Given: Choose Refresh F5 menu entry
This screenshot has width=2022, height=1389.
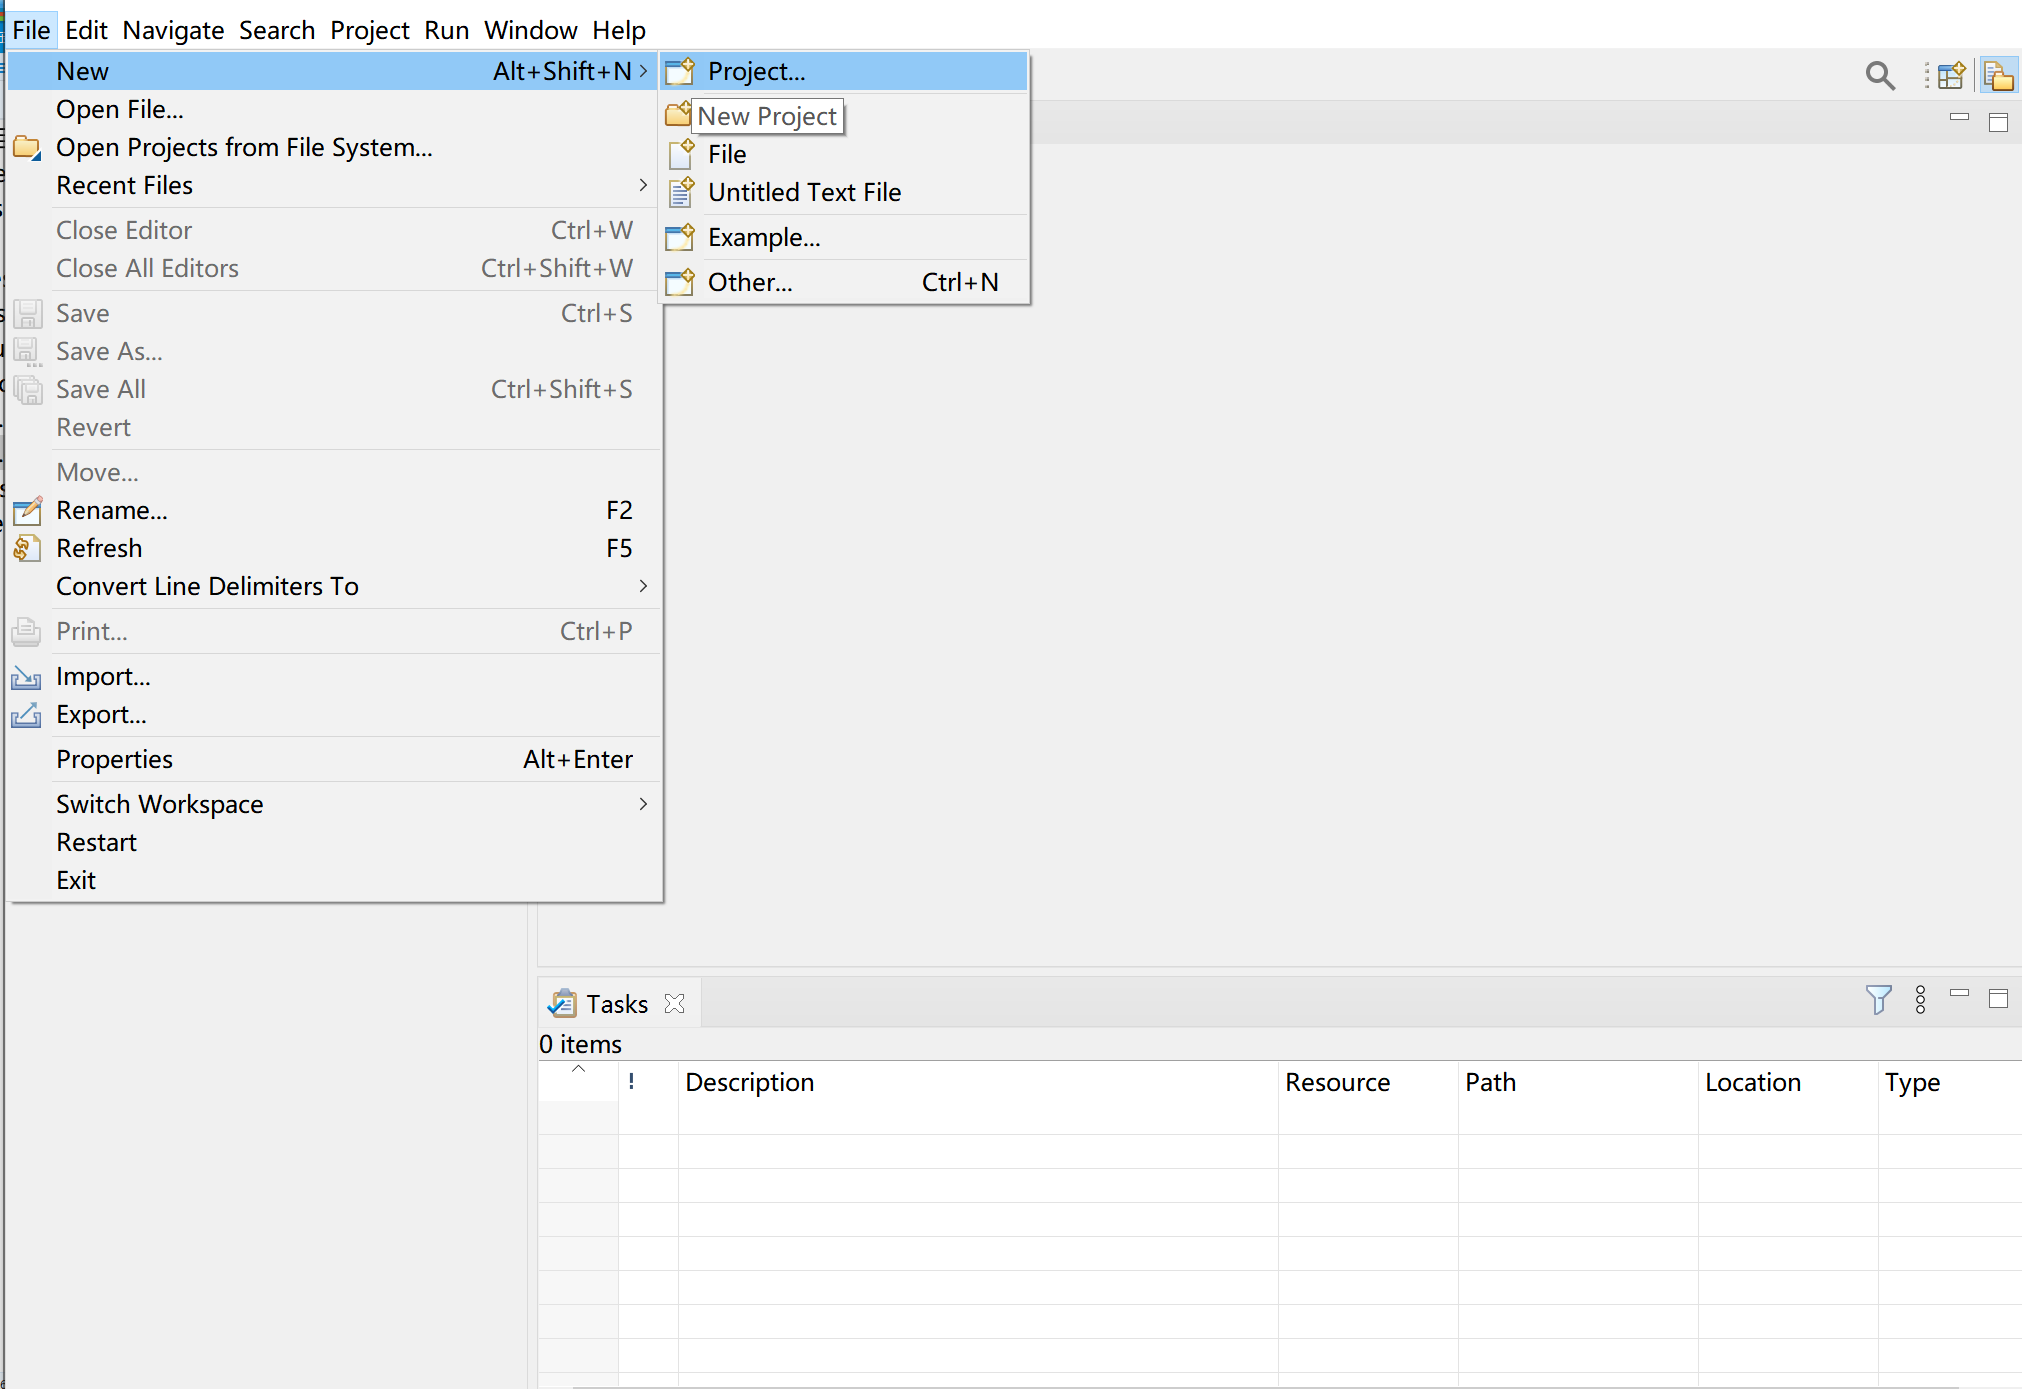Looking at the screenshot, I should 334,548.
